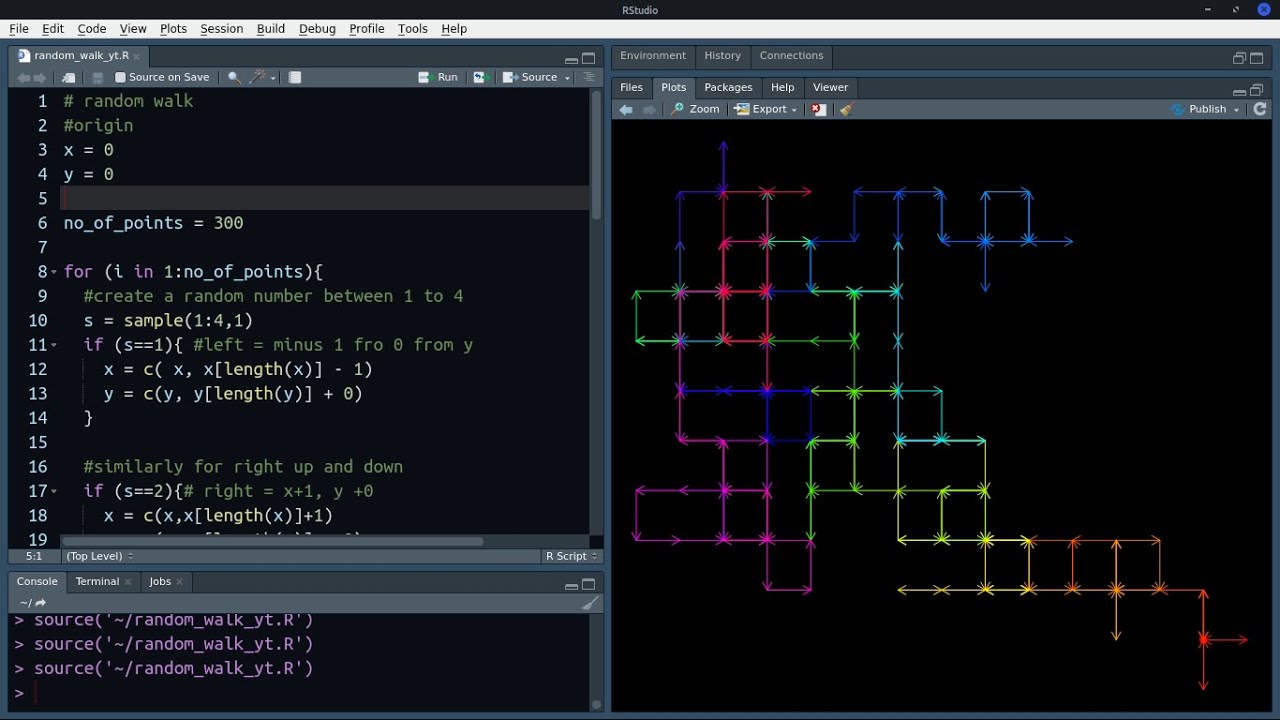The image size is (1280, 720).
Task: Open the Debug menu
Action: pyautogui.click(x=317, y=29)
